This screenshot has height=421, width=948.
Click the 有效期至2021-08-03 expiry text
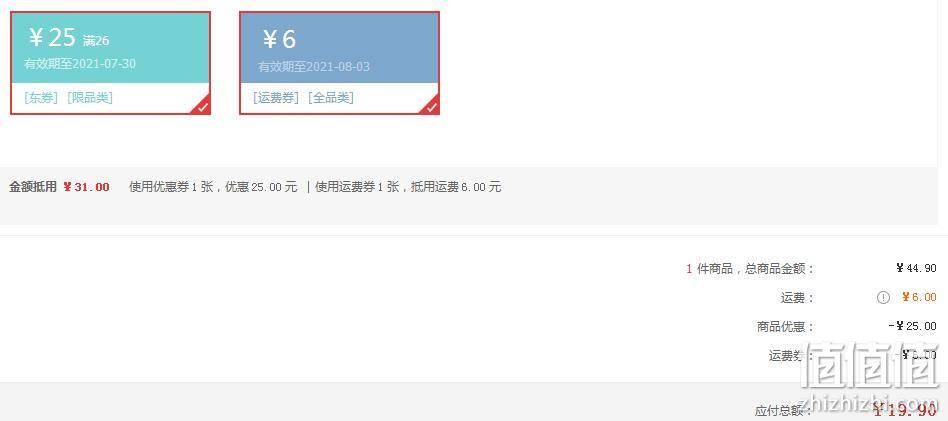[314, 67]
